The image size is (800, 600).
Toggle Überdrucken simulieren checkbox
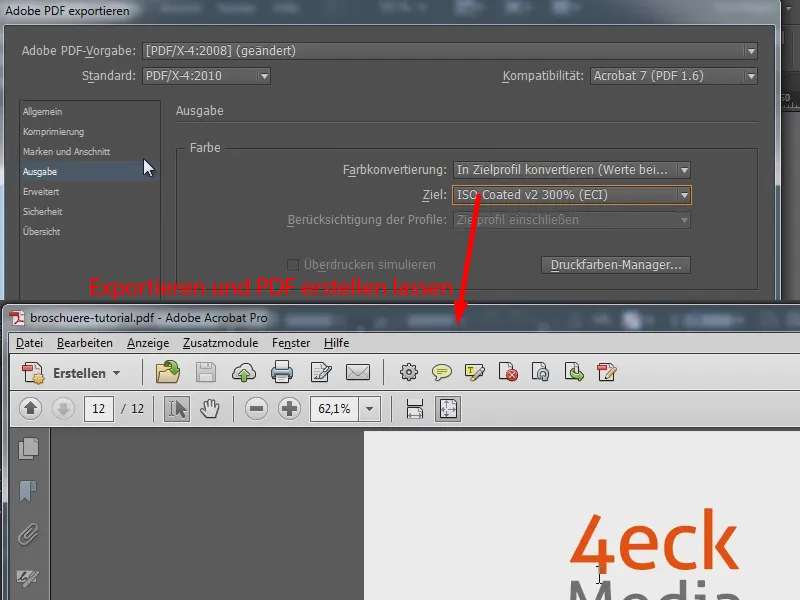point(293,265)
